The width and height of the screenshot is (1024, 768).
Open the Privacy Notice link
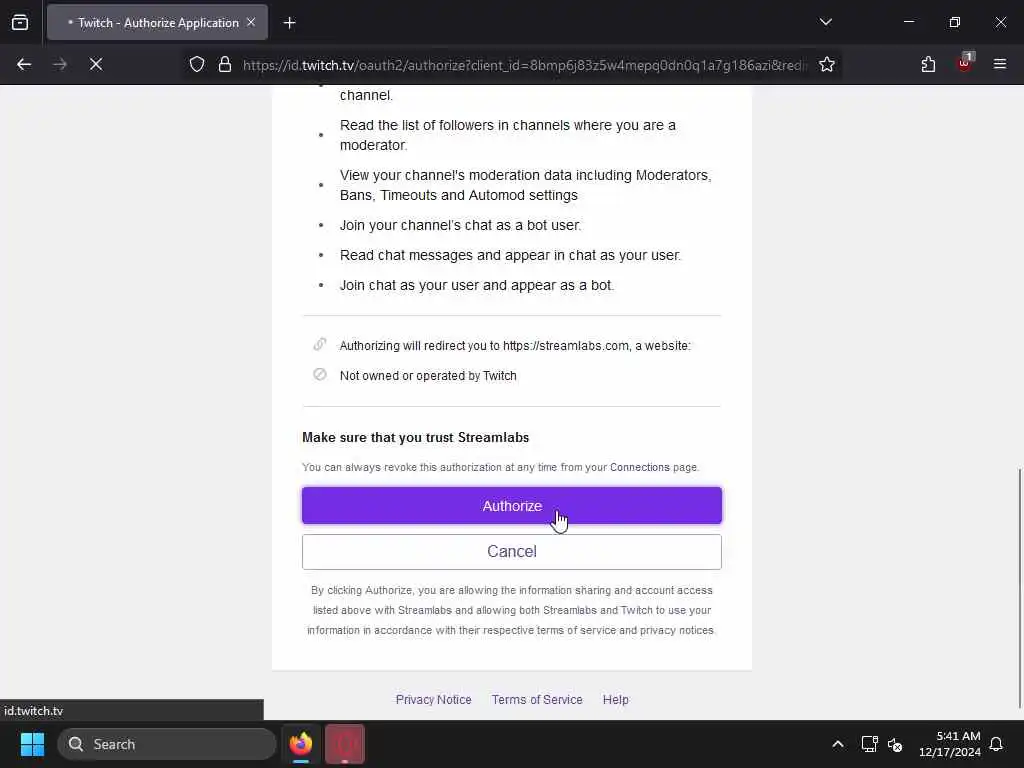(434, 699)
